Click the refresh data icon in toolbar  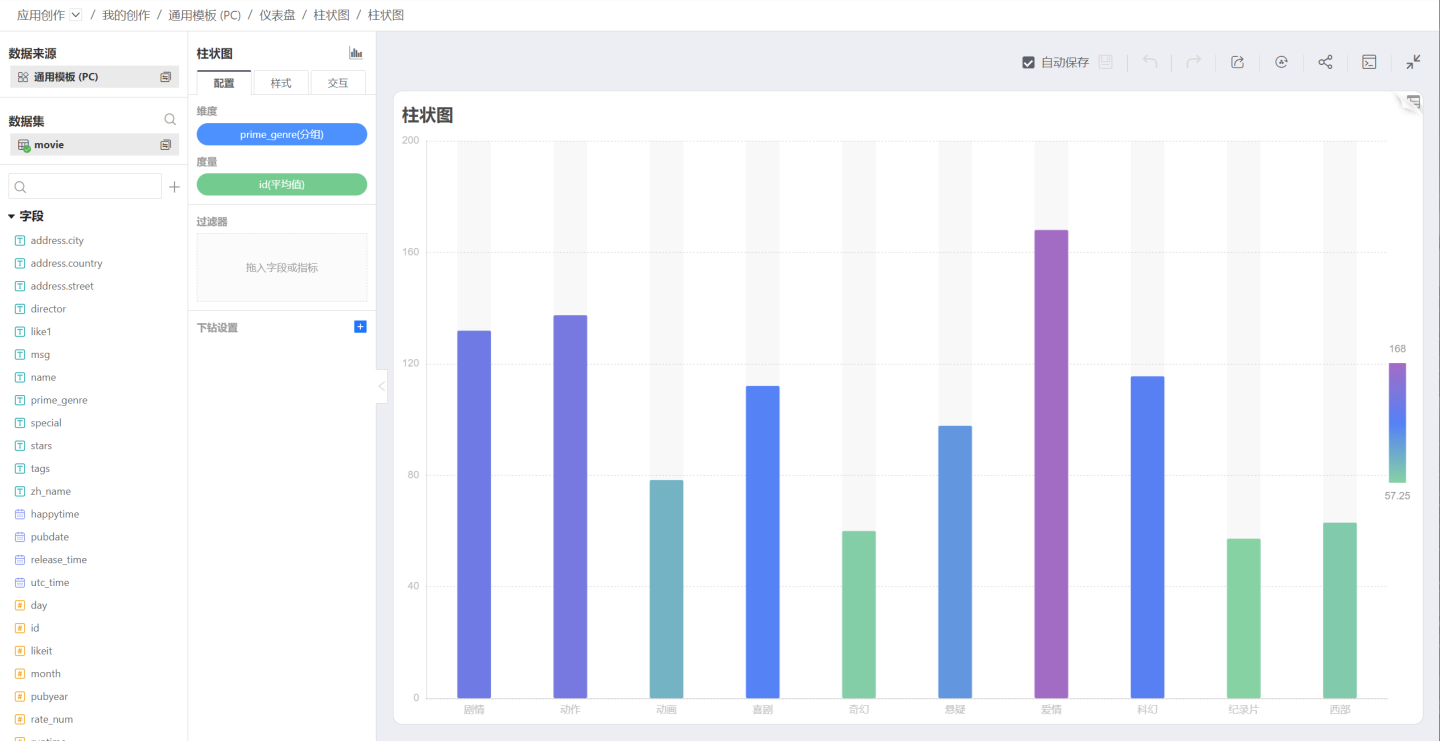click(1281, 62)
